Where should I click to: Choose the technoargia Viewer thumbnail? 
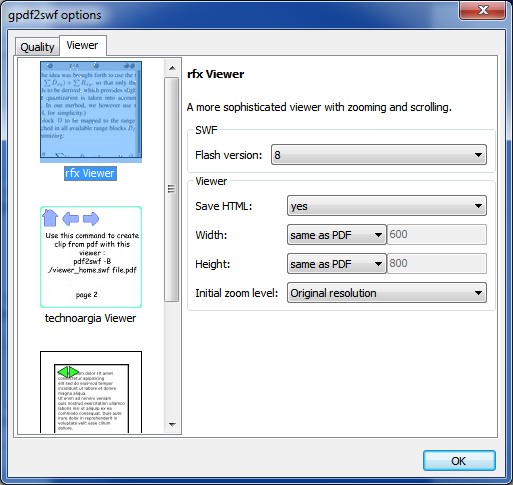coord(91,257)
